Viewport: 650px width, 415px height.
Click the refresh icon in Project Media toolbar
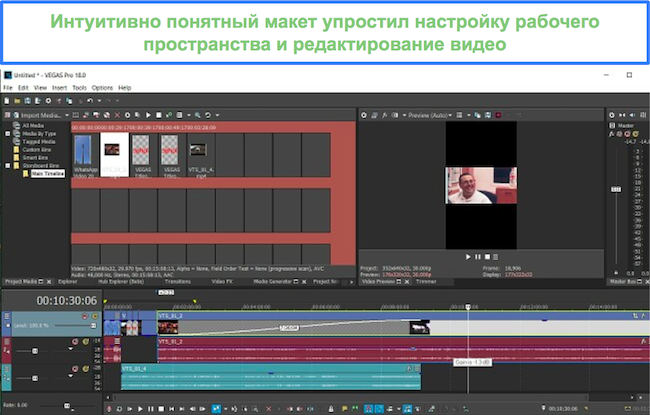coord(208,115)
